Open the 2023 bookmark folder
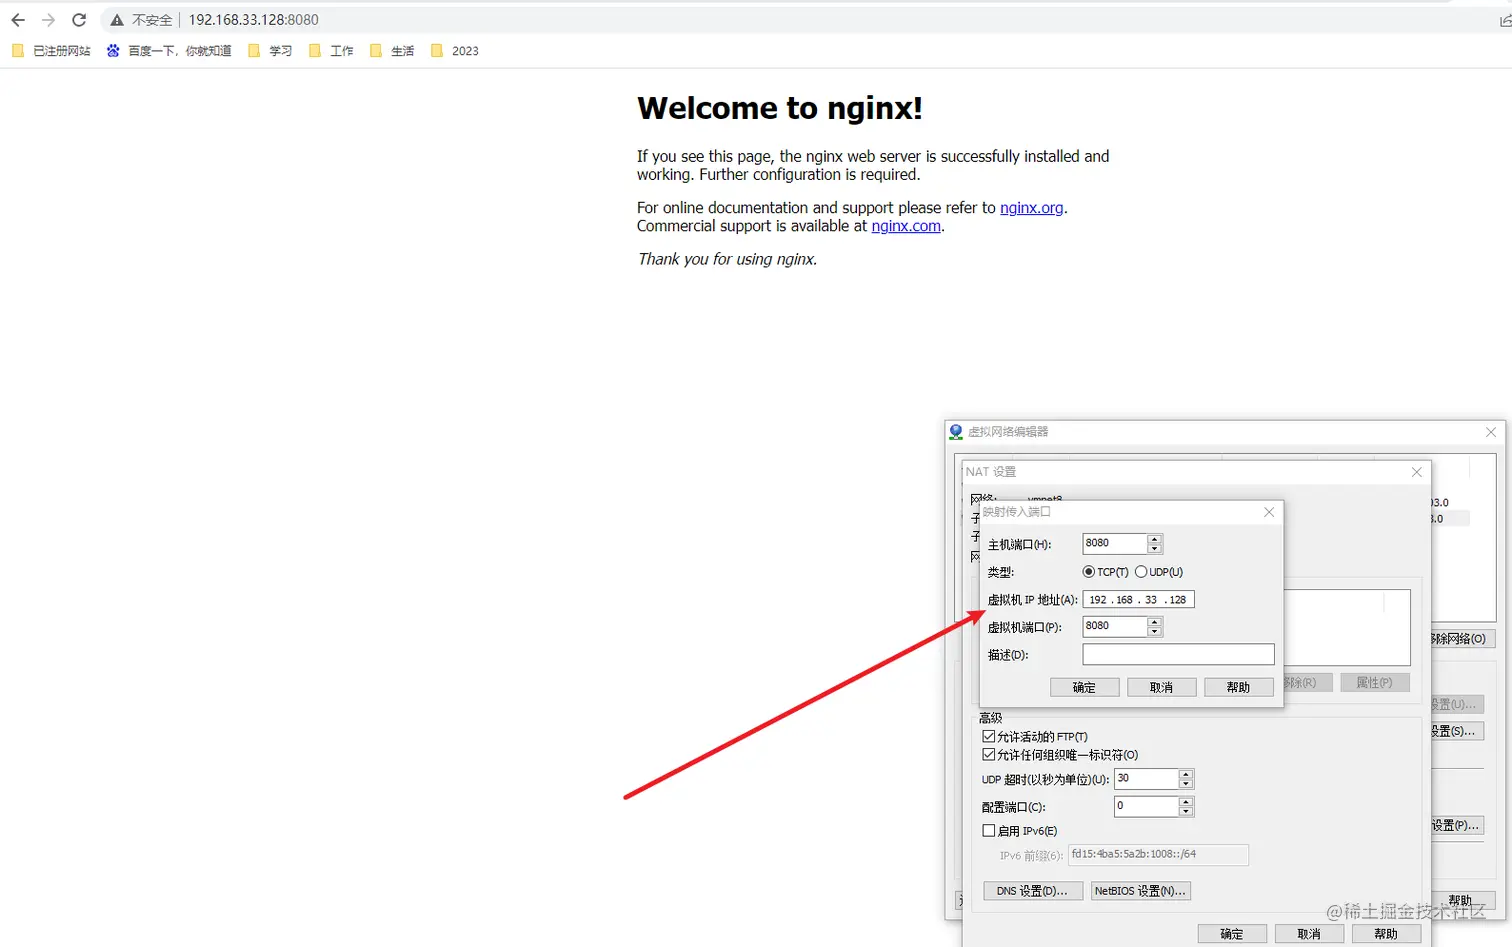This screenshot has width=1512, height=947. click(x=455, y=51)
